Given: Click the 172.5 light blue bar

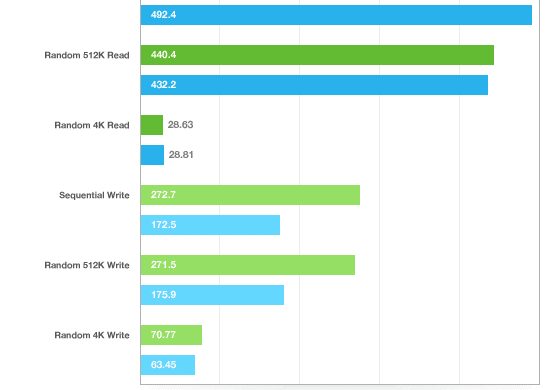Looking at the screenshot, I should (x=210, y=225).
